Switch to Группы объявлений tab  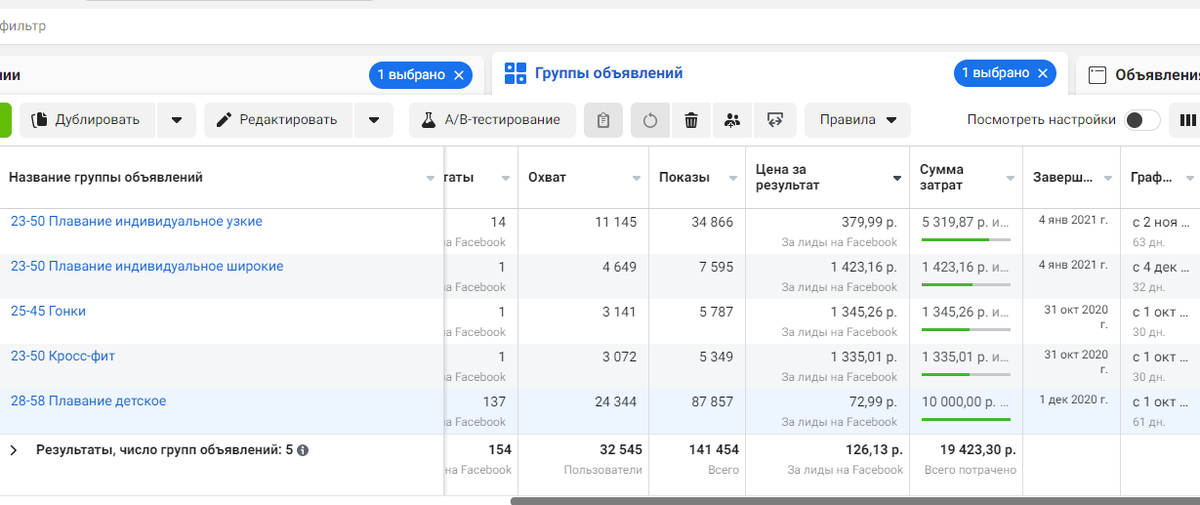pos(609,73)
